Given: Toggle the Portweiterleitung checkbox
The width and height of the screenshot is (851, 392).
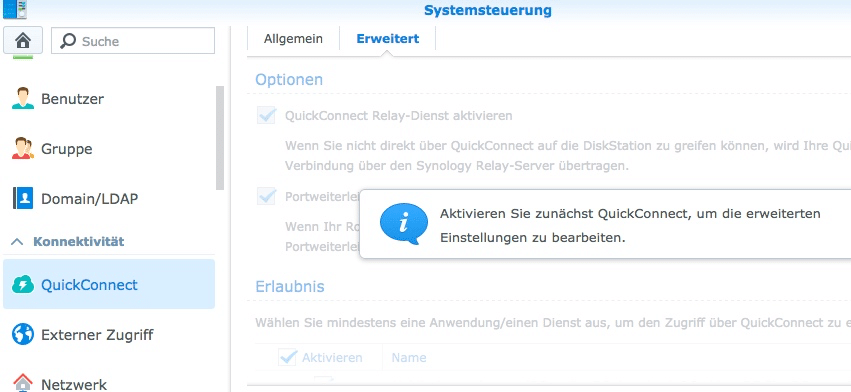Looking at the screenshot, I should pyautogui.click(x=266, y=196).
